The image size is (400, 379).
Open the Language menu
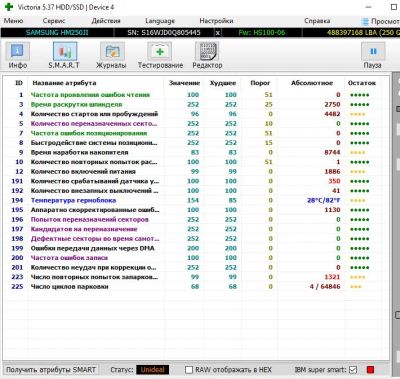(160, 21)
